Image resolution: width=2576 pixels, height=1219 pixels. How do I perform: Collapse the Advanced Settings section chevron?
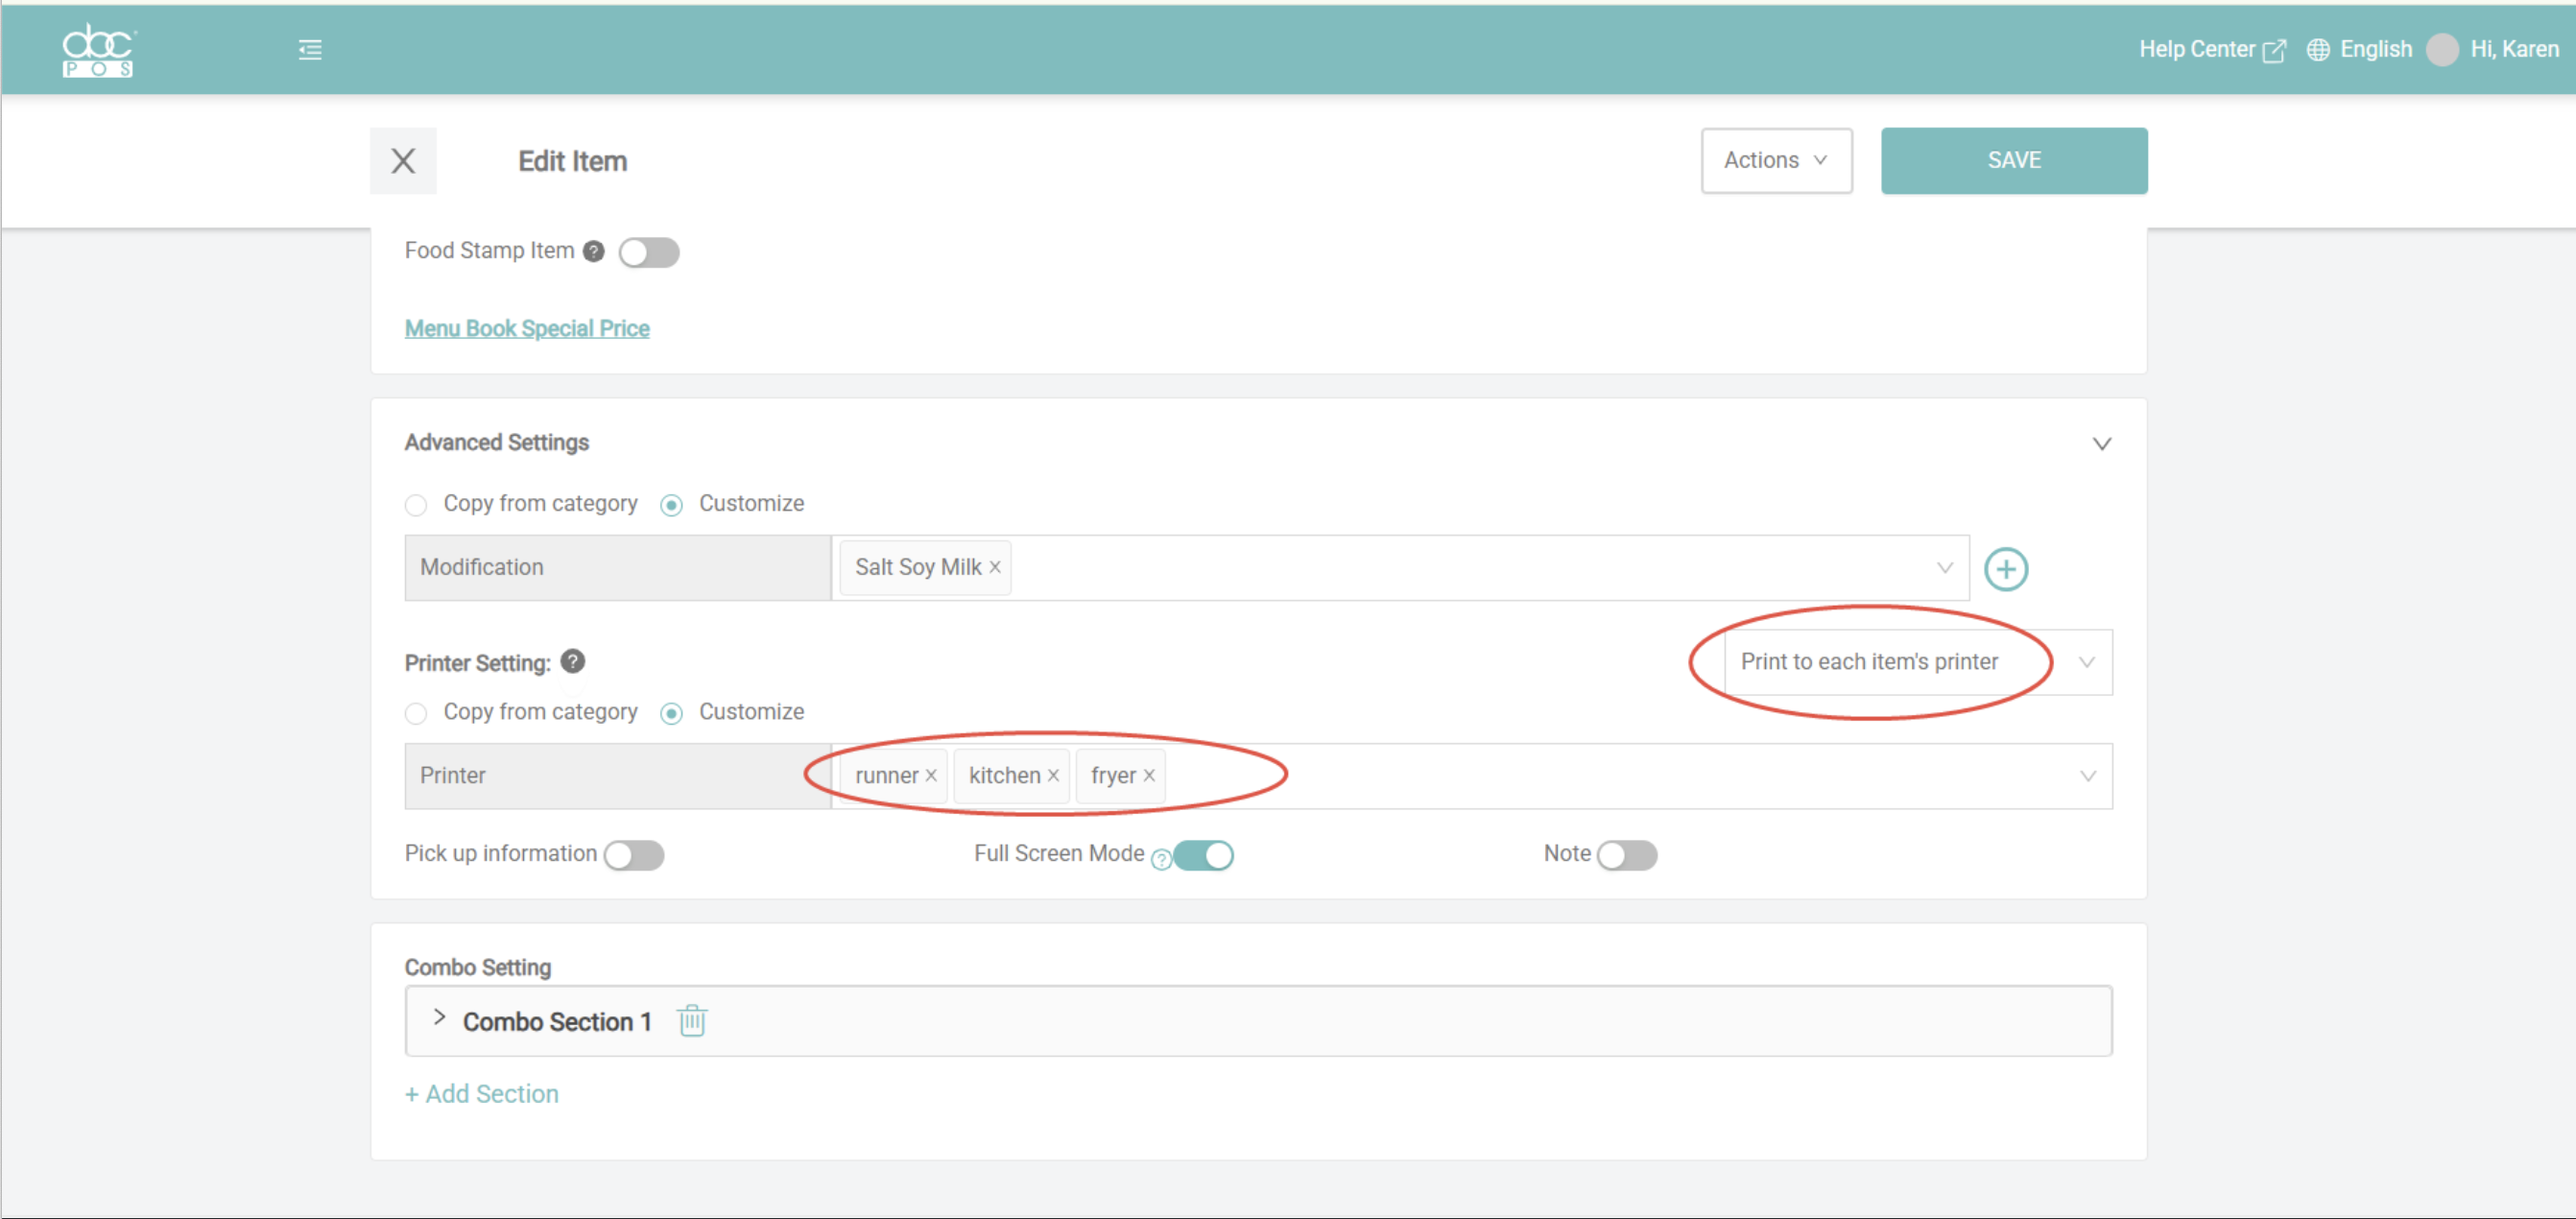pos(2101,443)
